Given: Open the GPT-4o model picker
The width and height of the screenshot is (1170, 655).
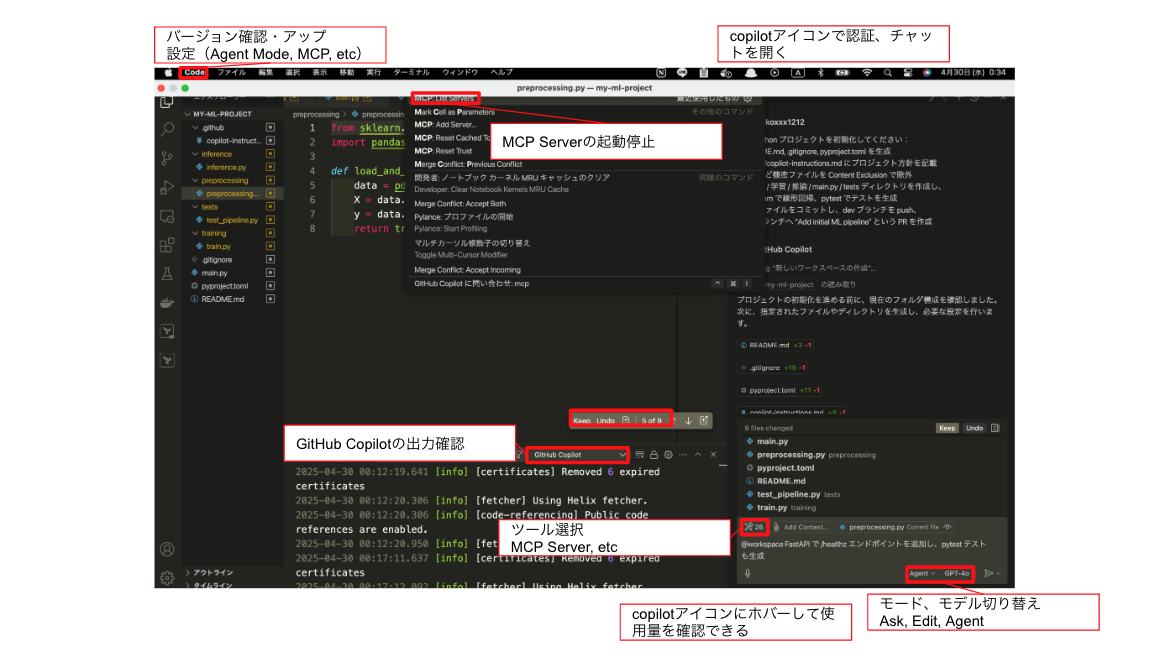Looking at the screenshot, I should (x=957, y=573).
